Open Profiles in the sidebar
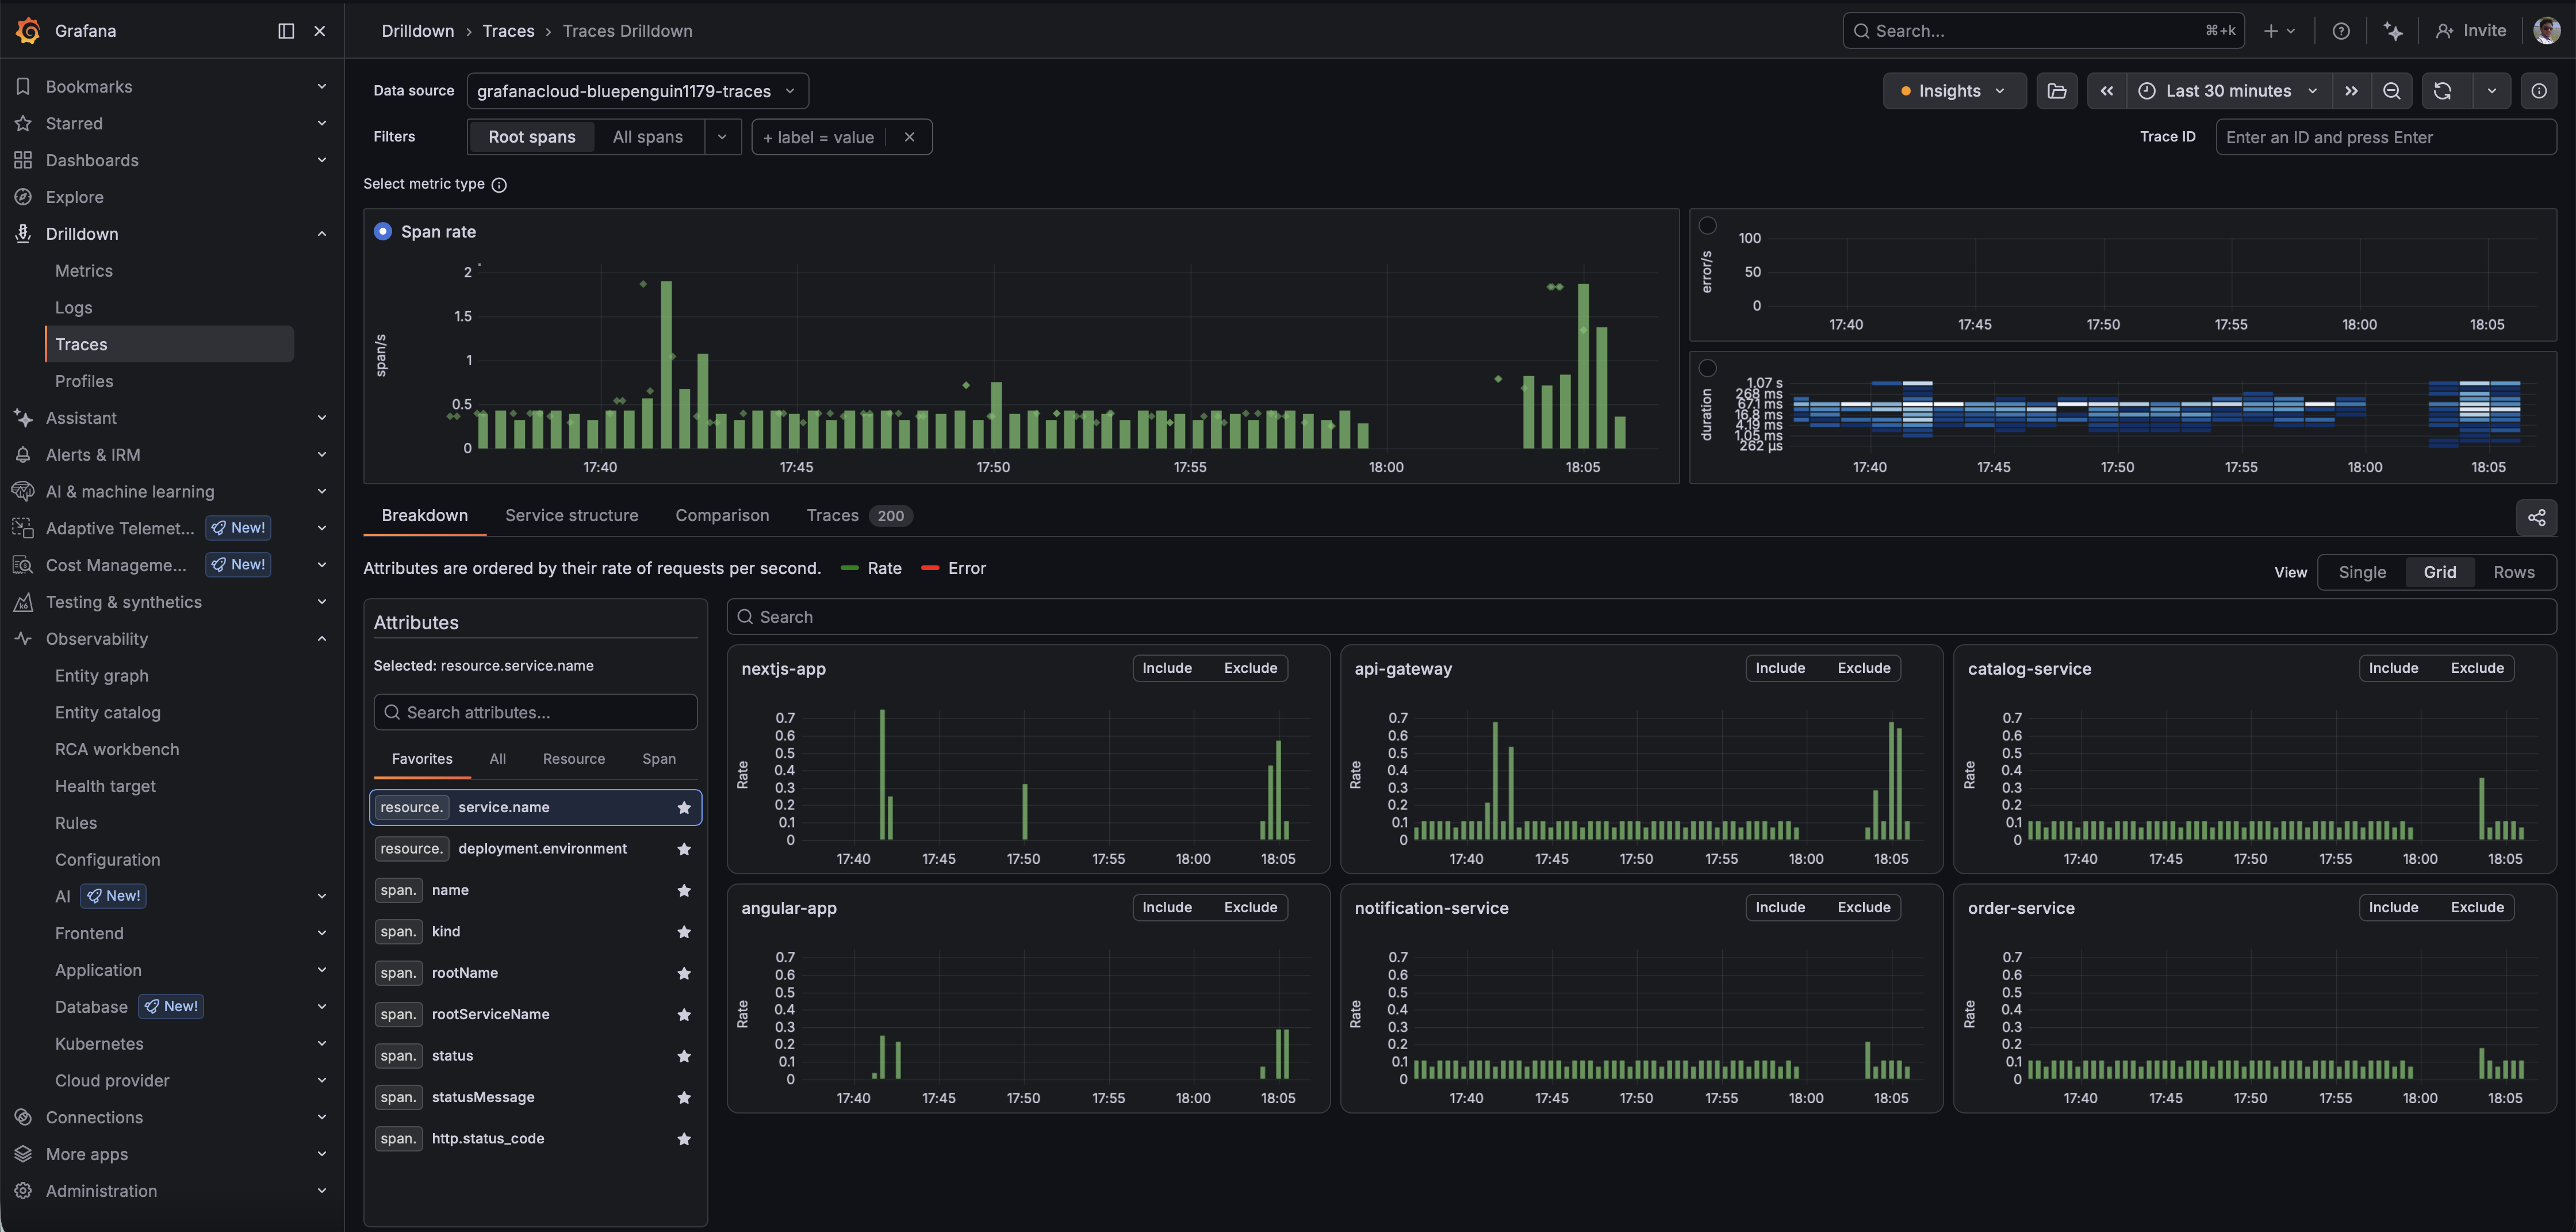2576x1232 pixels. tap(84, 381)
